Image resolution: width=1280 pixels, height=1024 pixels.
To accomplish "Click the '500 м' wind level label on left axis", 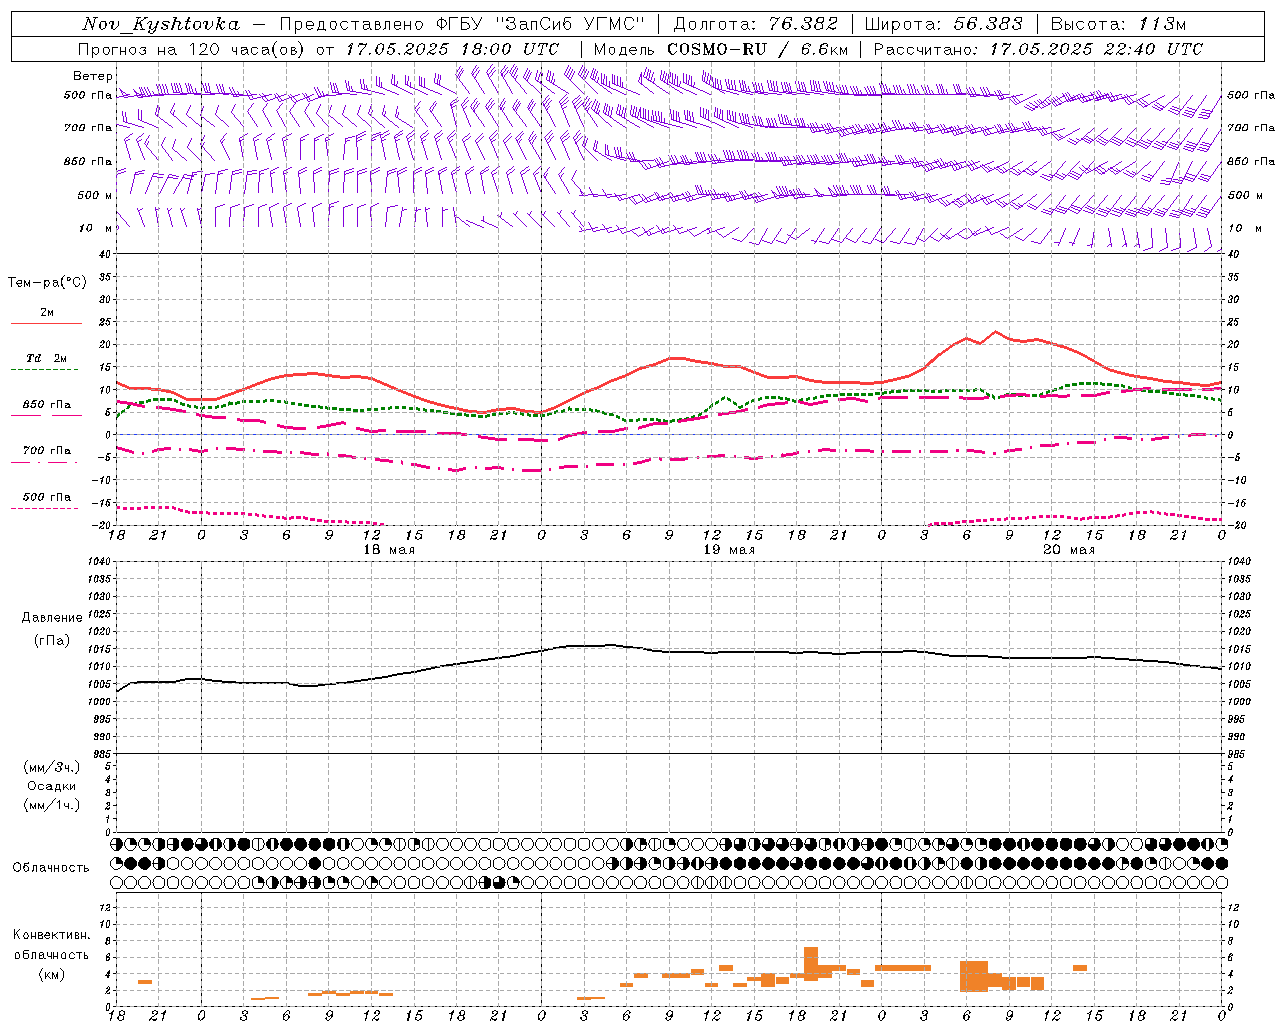I will pos(95,195).
